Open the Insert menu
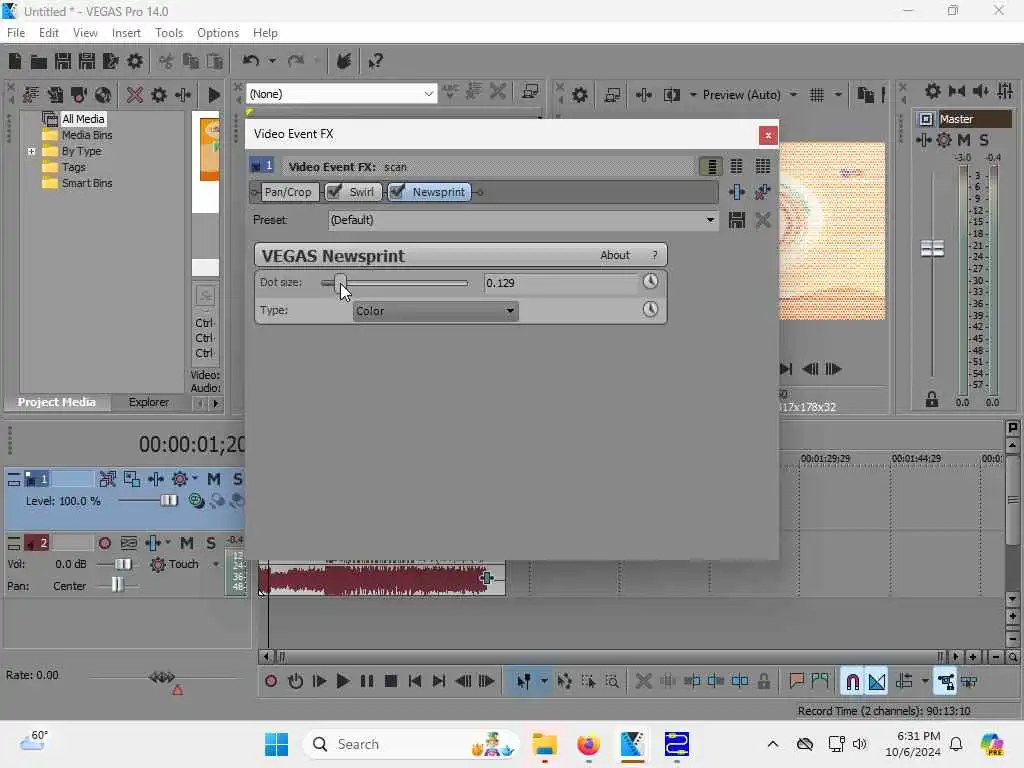This screenshot has height=768, width=1024. [x=126, y=33]
